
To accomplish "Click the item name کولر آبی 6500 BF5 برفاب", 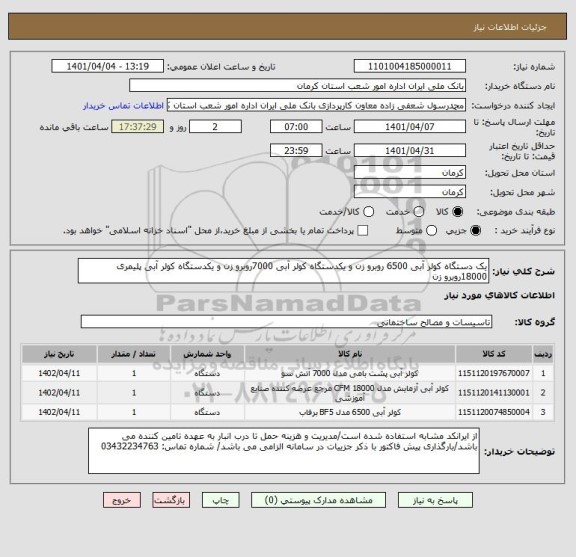I will [x=350, y=412].
